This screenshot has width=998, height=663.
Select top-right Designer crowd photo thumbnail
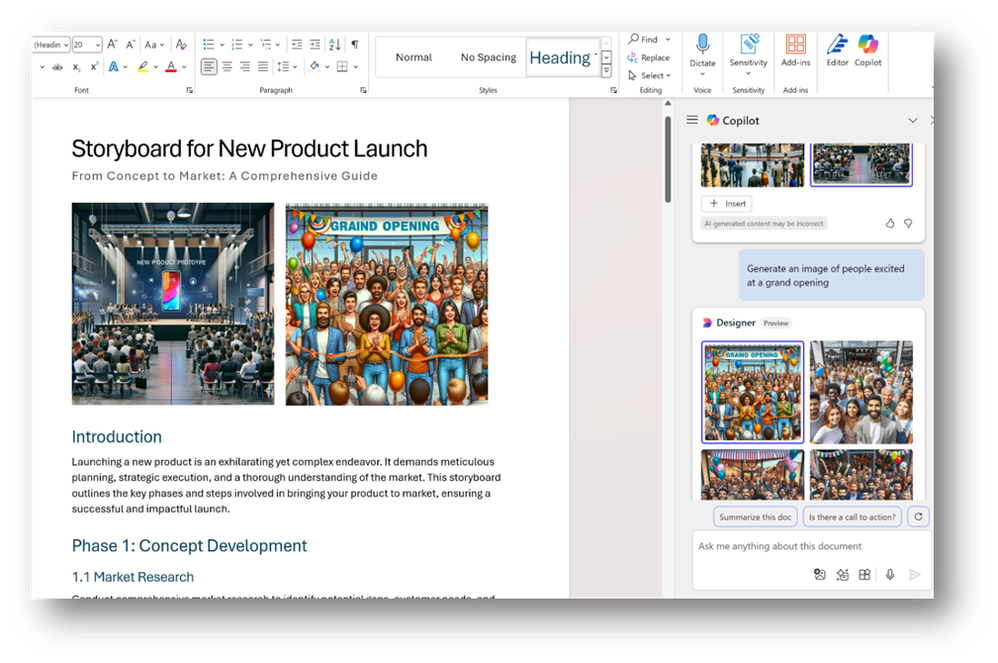(x=861, y=392)
